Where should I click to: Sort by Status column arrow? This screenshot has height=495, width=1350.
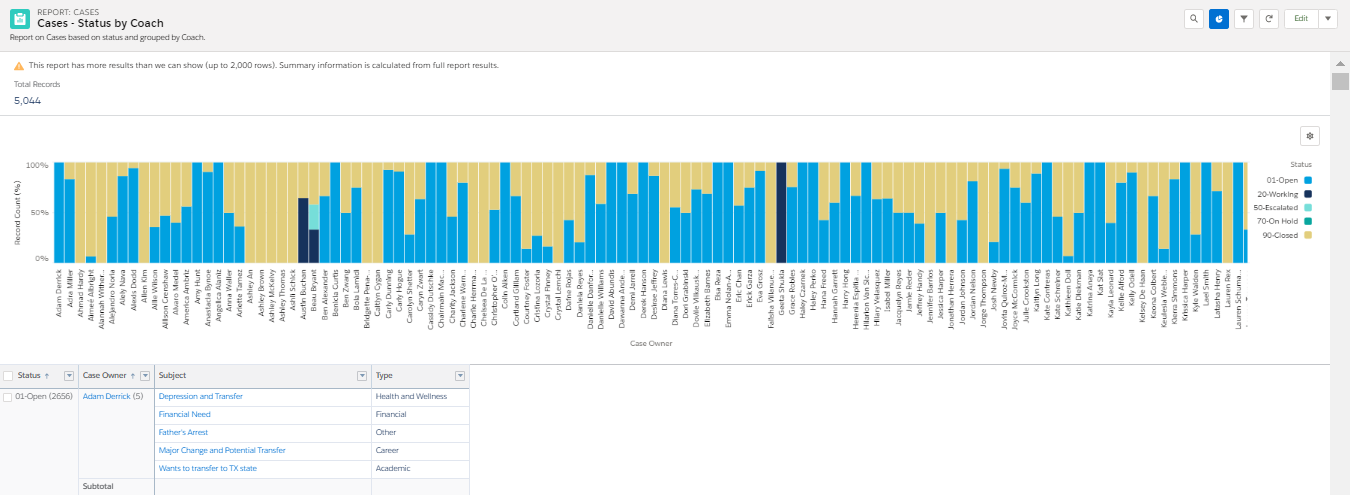tap(47, 376)
